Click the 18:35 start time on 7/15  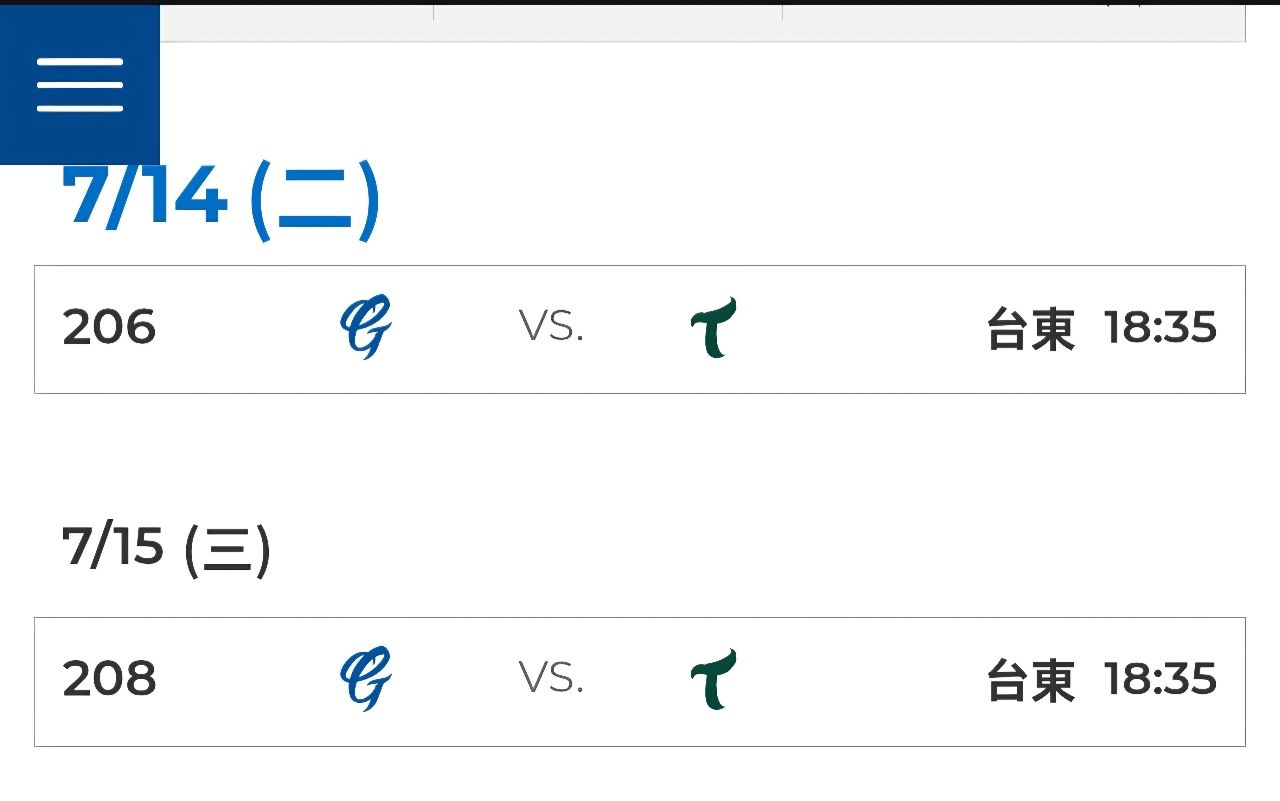(x=1160, y=680)
